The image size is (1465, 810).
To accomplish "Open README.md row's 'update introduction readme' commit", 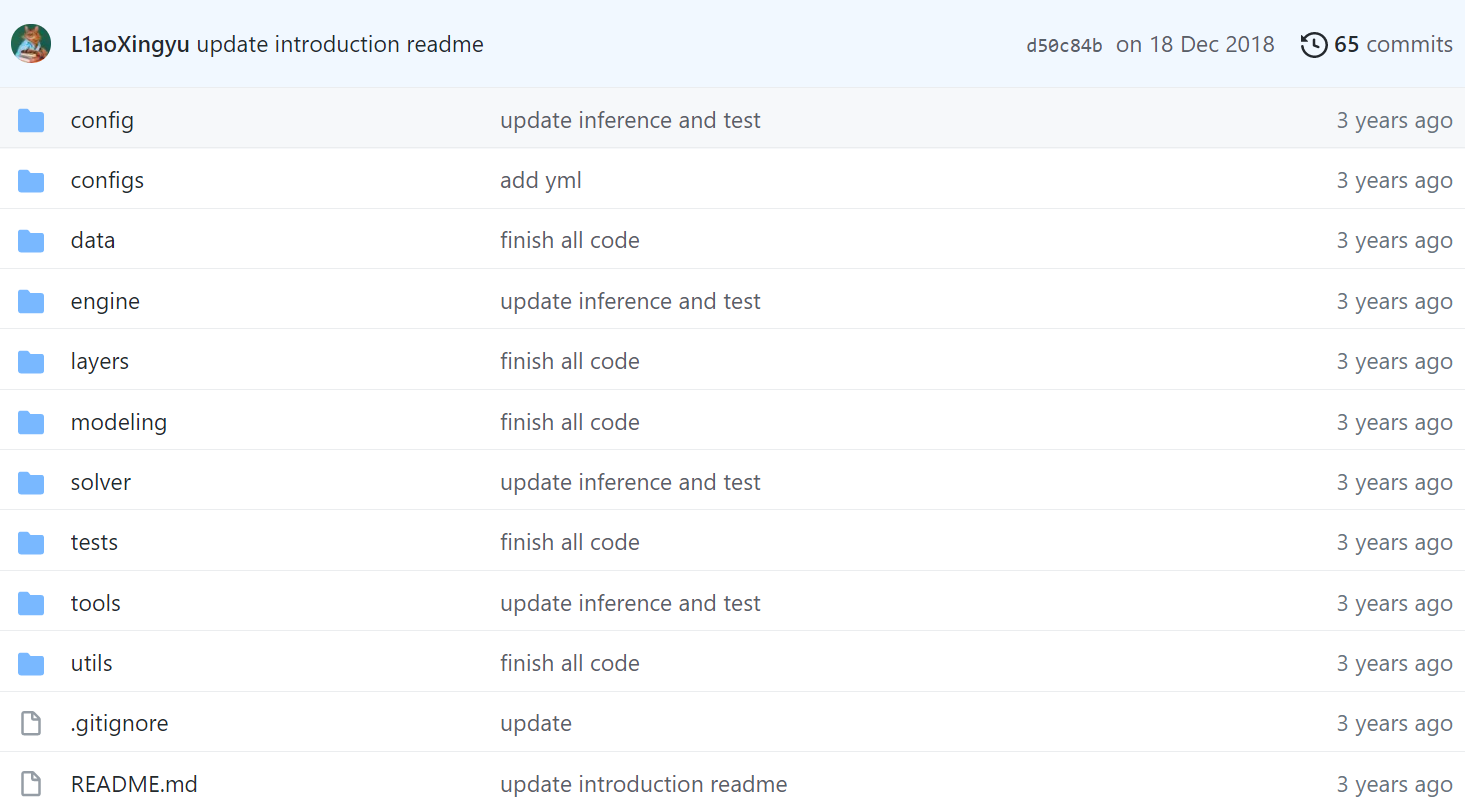I will click(x=644, y=784).
